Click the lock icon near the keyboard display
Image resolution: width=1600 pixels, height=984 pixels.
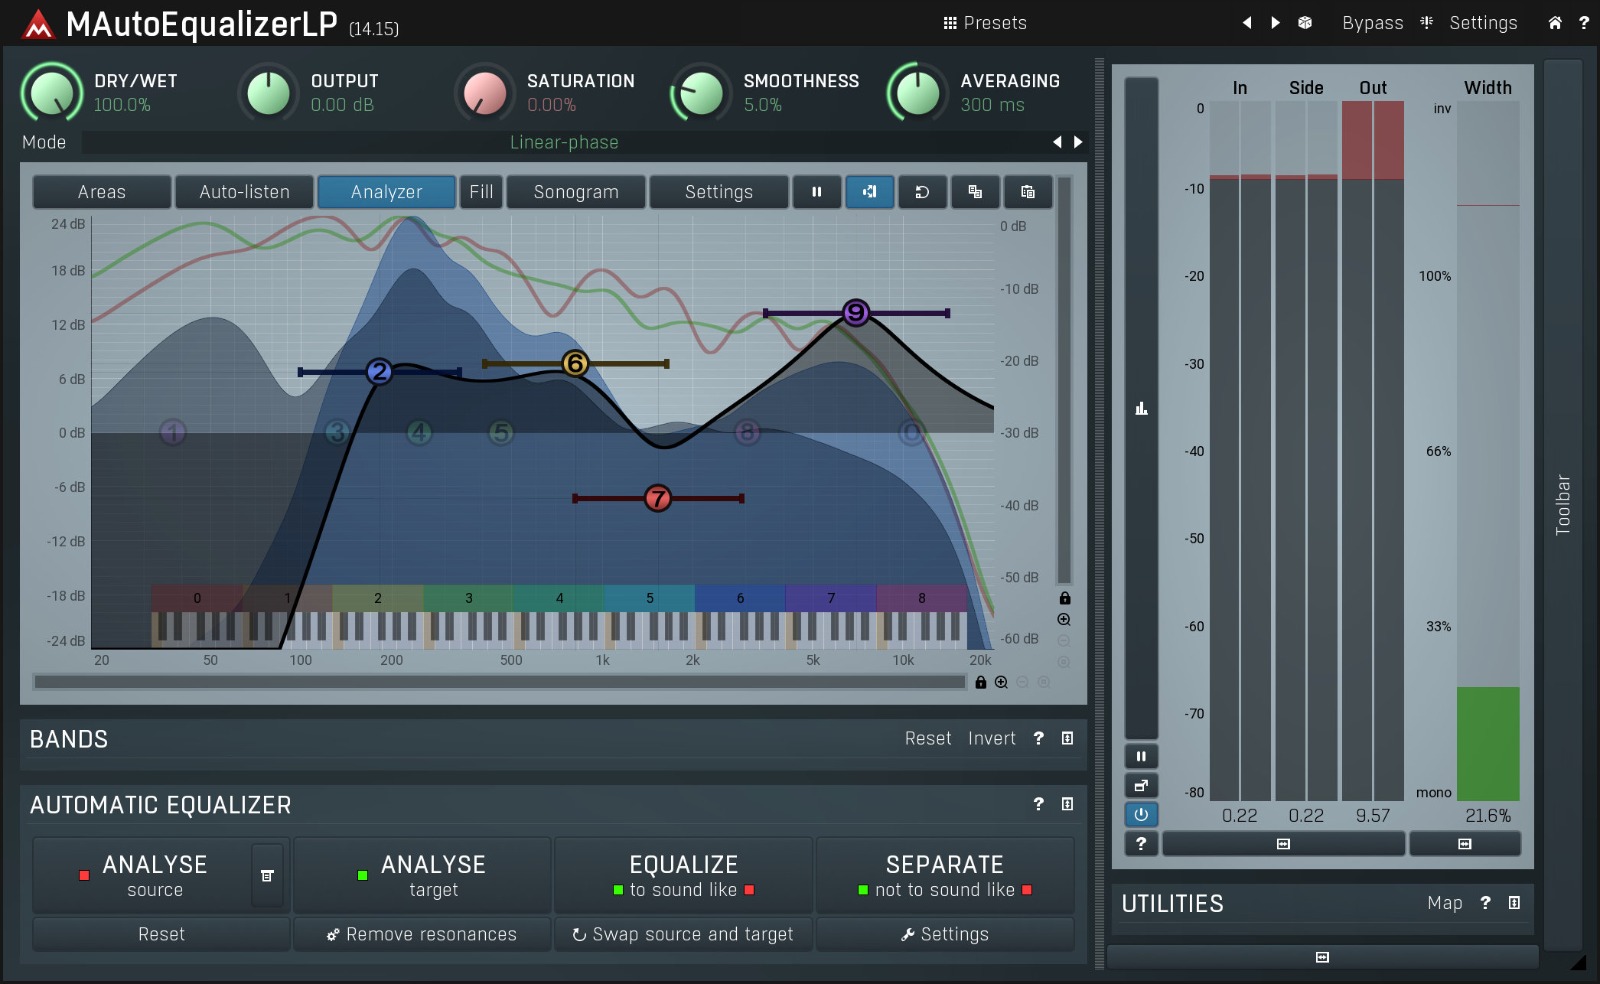point(1064,598)
